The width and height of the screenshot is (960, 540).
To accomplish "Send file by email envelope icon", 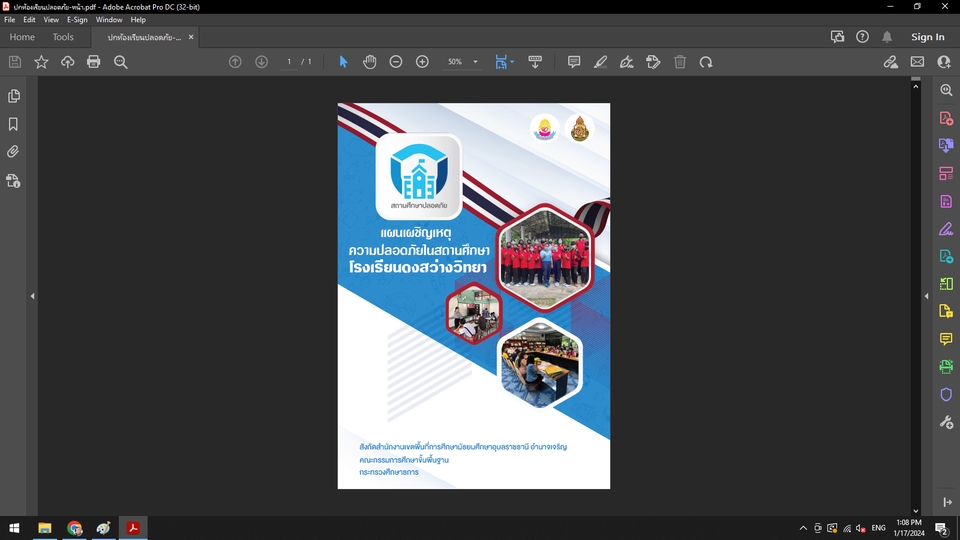I will pos(917,62).
